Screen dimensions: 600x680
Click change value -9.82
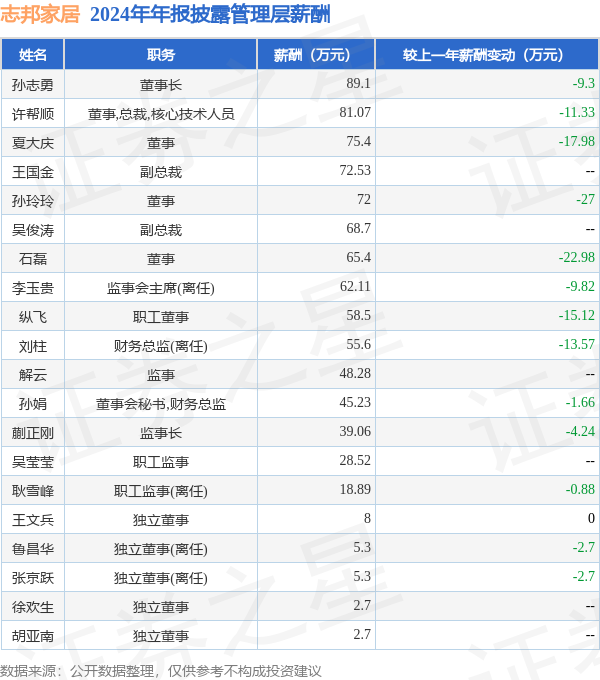click(580, 287)
